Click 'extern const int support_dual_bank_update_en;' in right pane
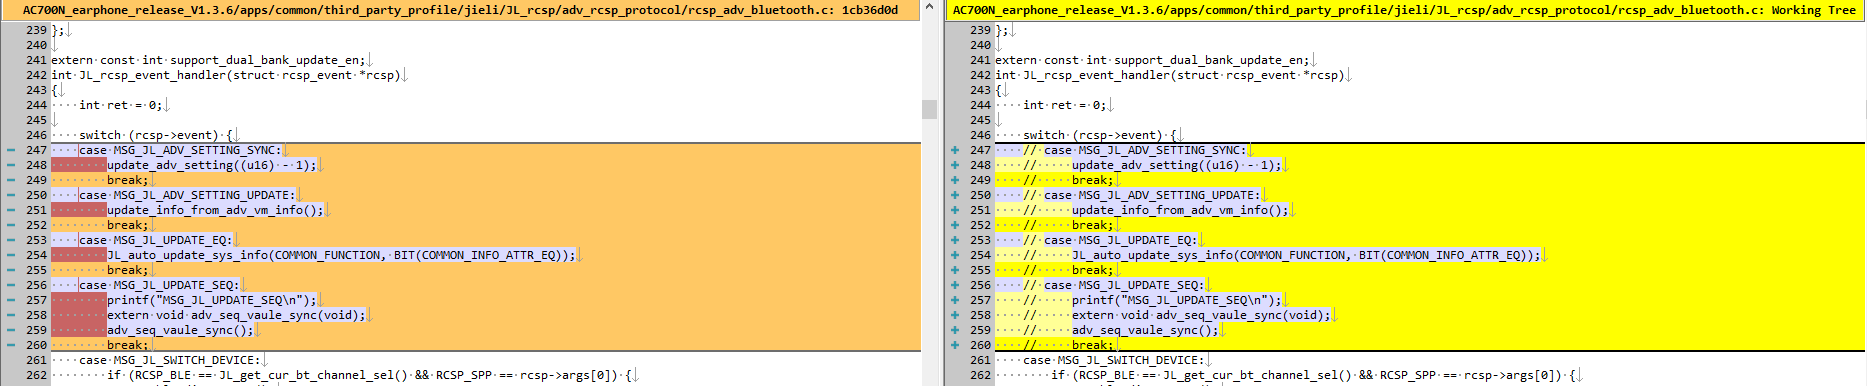 (1152, 60)
